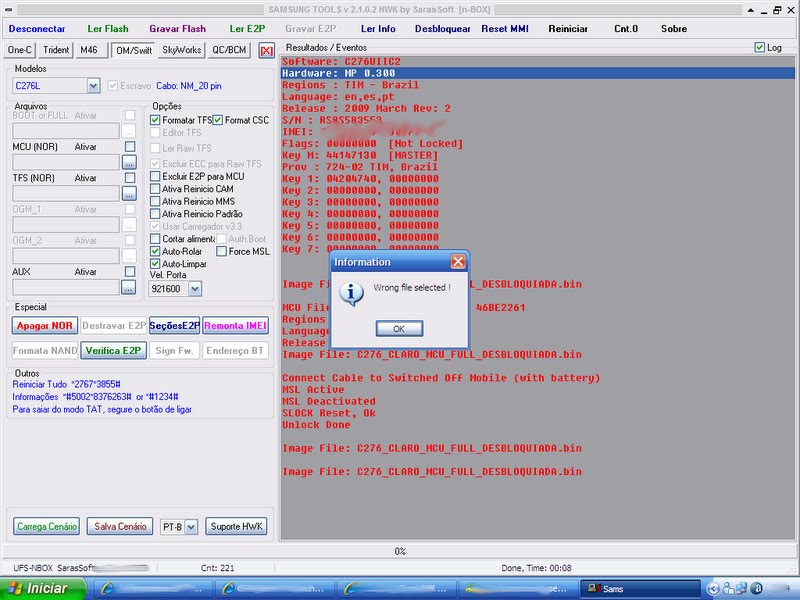This screenshot has width=800, height=600.
Task: Enable Ativa Reinicio CAM option
Action: (155, 189)
